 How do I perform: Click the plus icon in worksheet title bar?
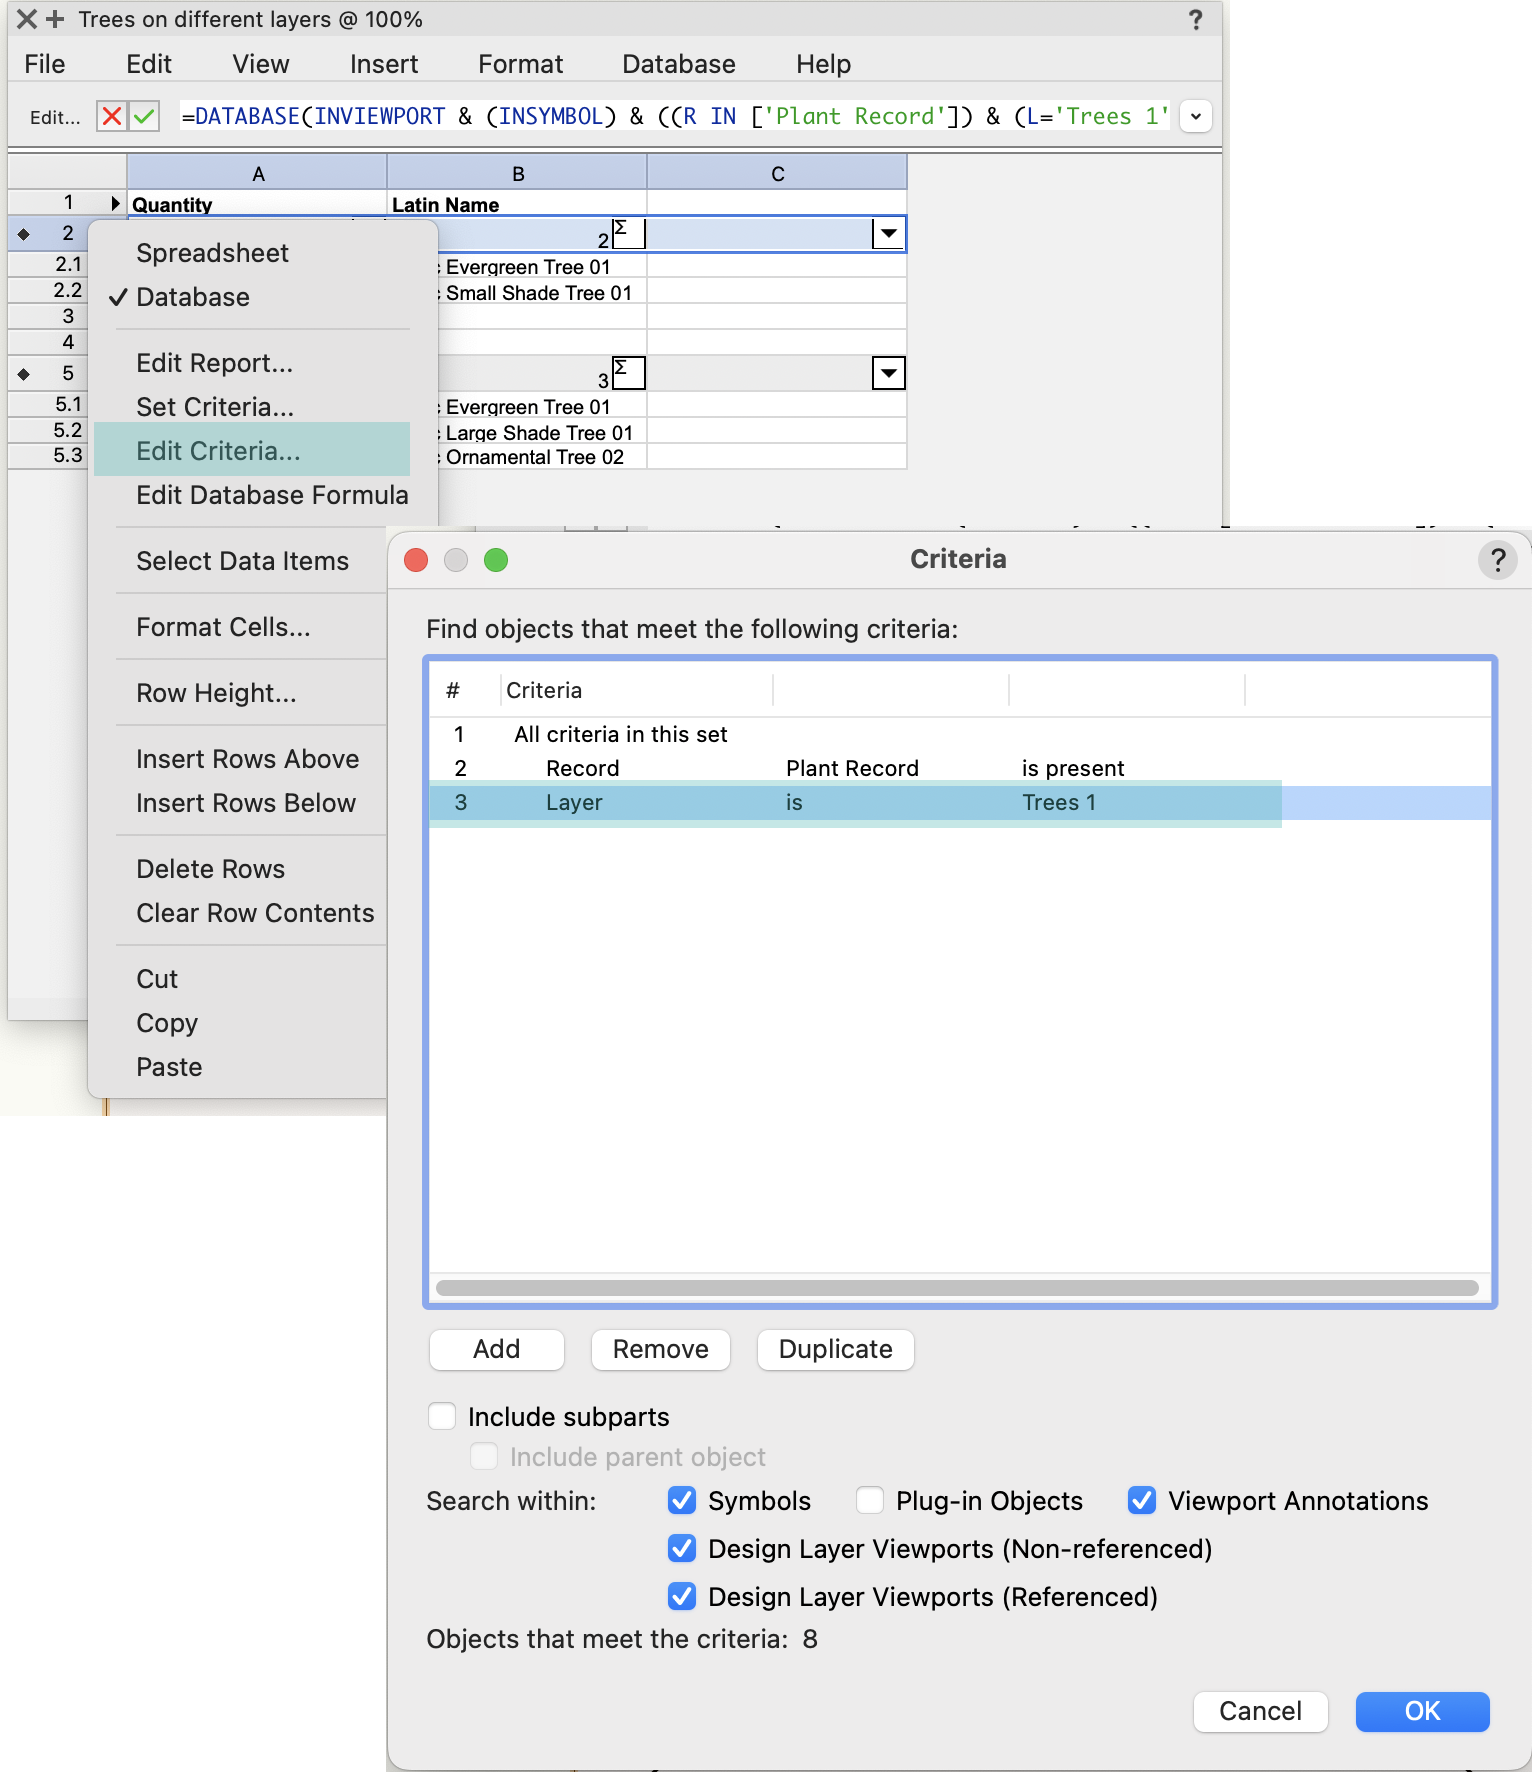pos(55,19)
